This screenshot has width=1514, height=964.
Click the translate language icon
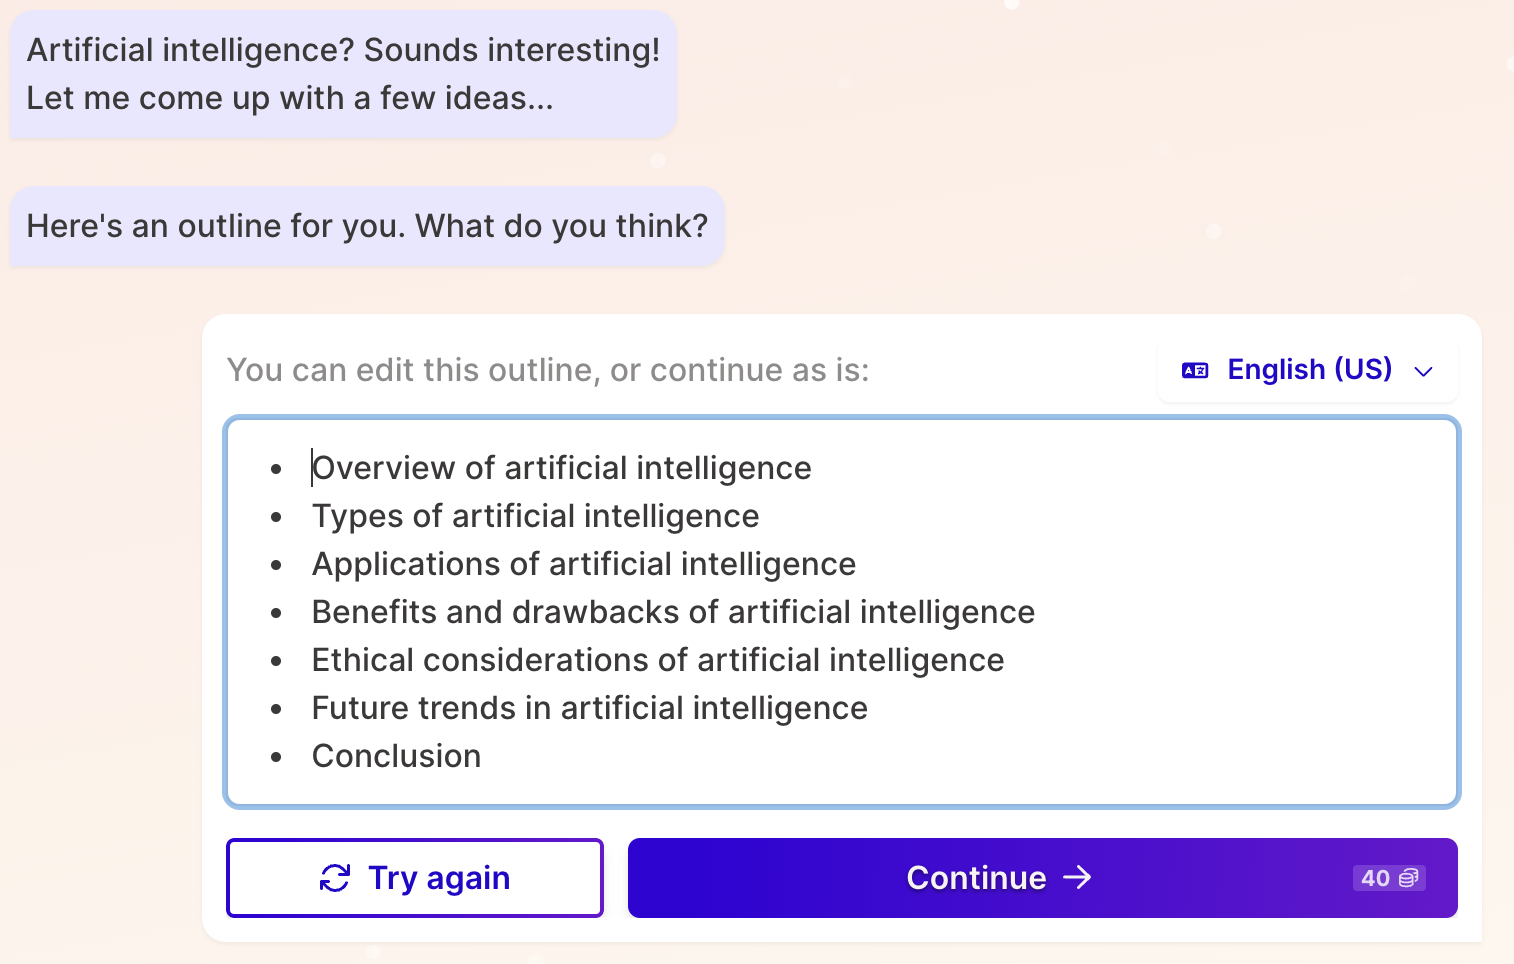[1195, 371]
